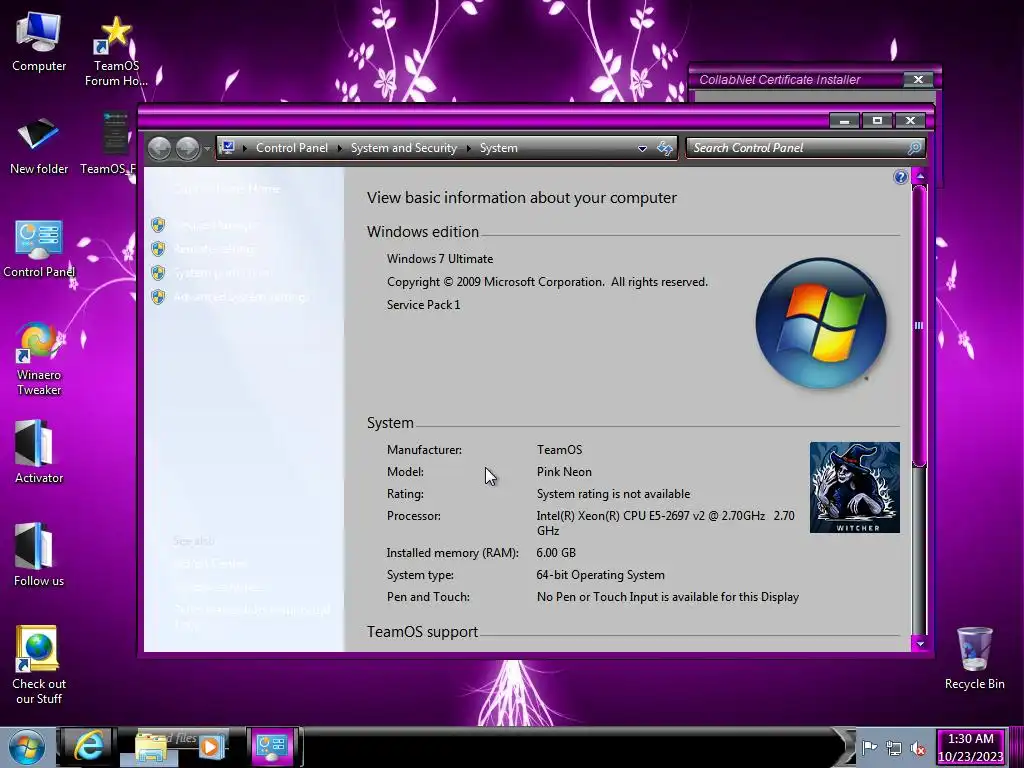The width and height of the screenshot is (1024, 768).
Task: Click the network tray icon
Action: 893,748
